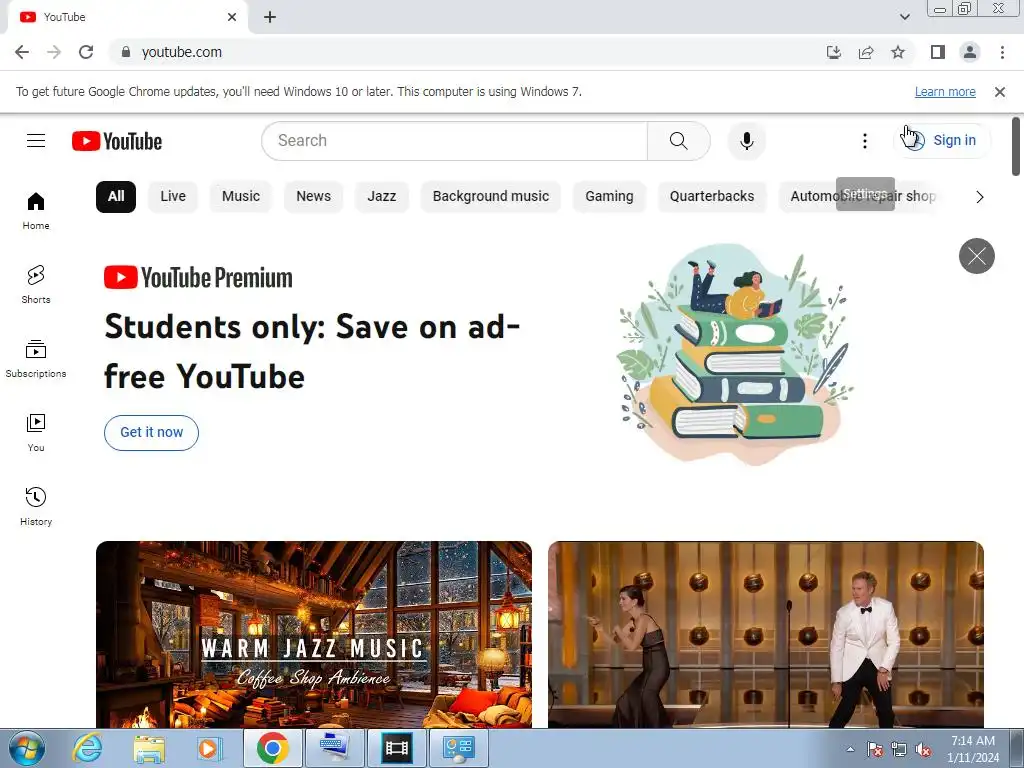Open a new browser tab
Viewport: 1024px width, 768px height.
(x=270, y=17)
